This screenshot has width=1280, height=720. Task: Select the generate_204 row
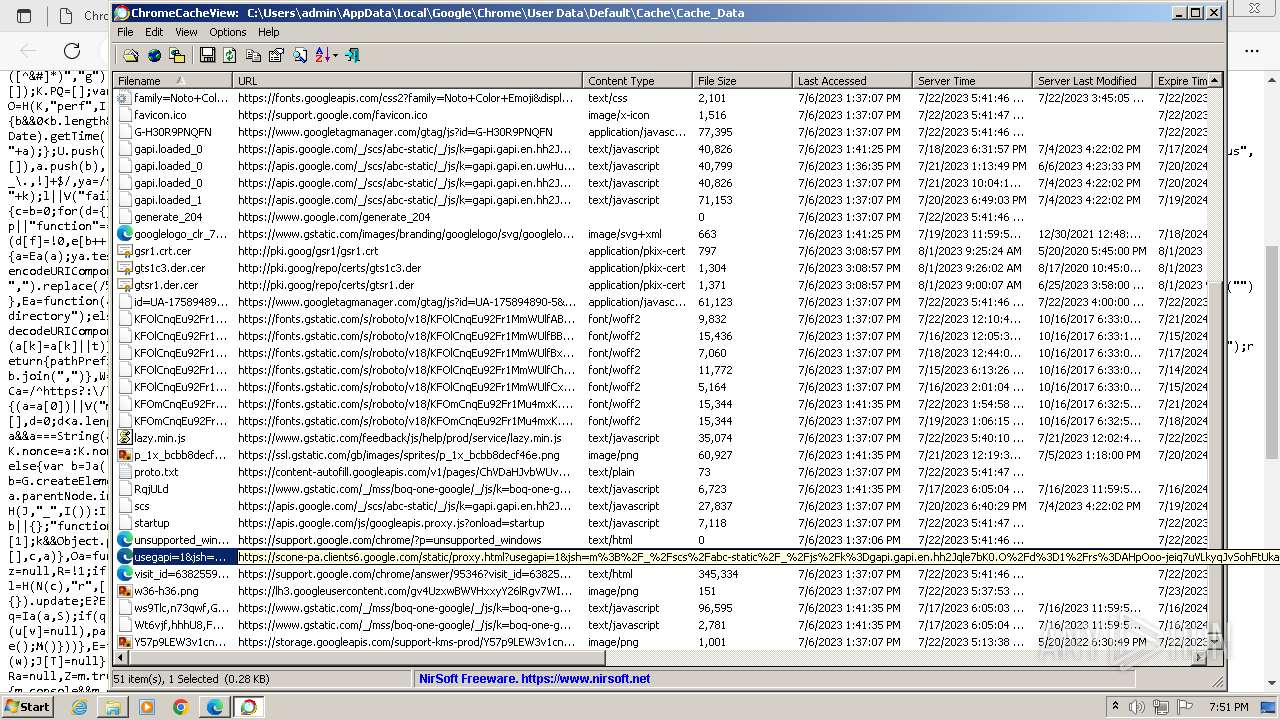point(661,217)
